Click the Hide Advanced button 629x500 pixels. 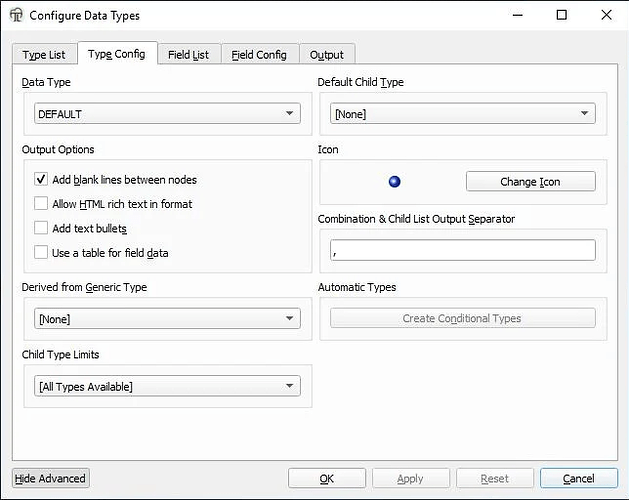51,479
